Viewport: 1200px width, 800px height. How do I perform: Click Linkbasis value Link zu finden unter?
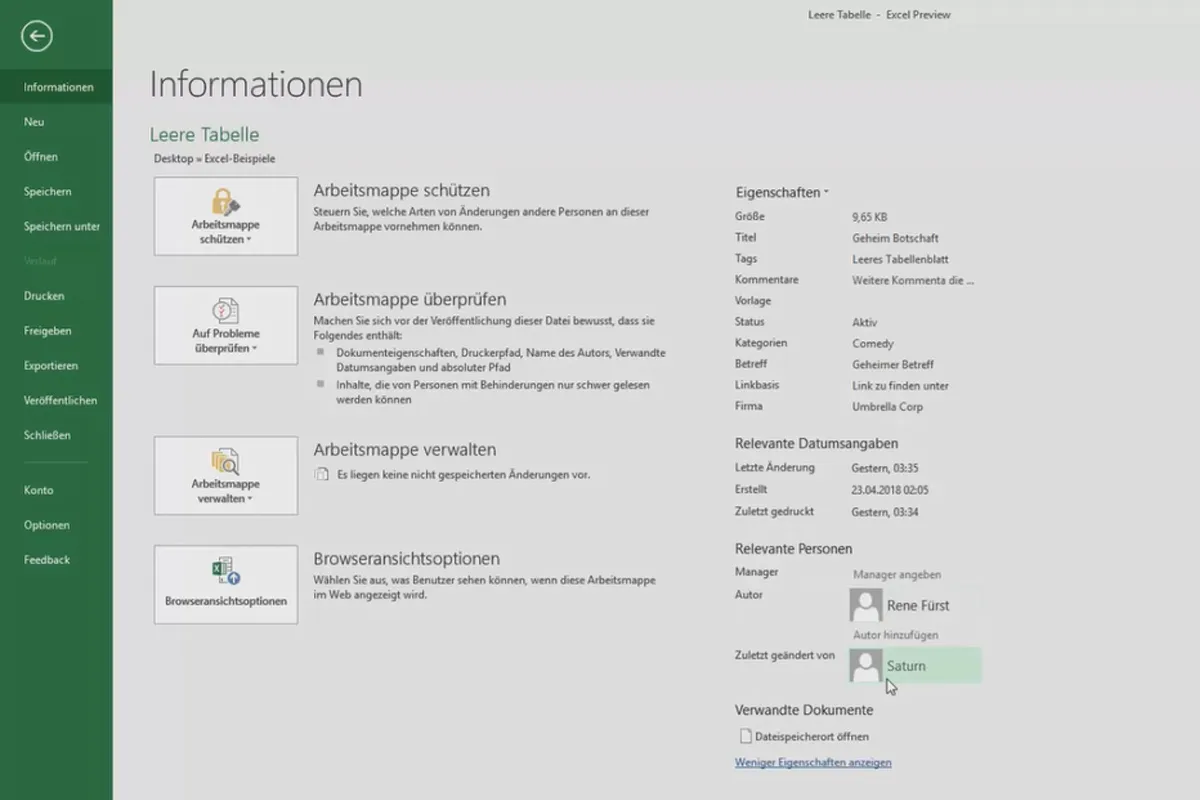click(900, 386)
